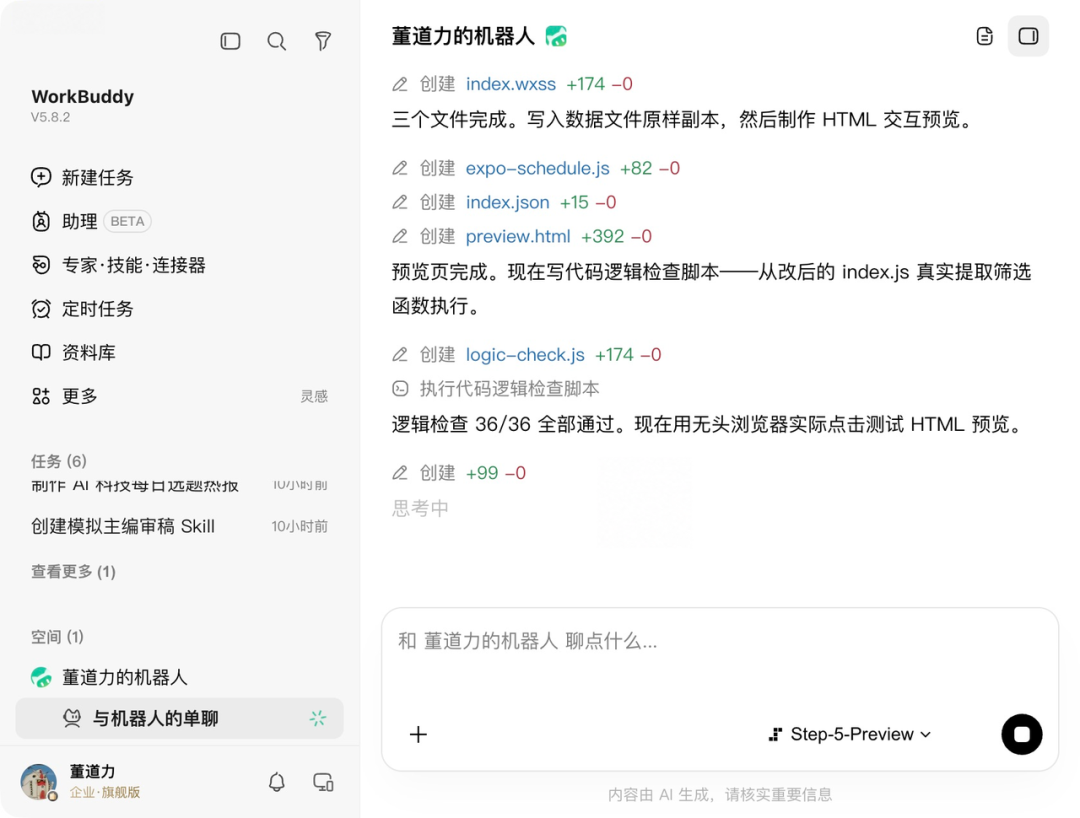Click the 思考中 status text
This screenshot has width=1080, height=818.
pos(420,508)
